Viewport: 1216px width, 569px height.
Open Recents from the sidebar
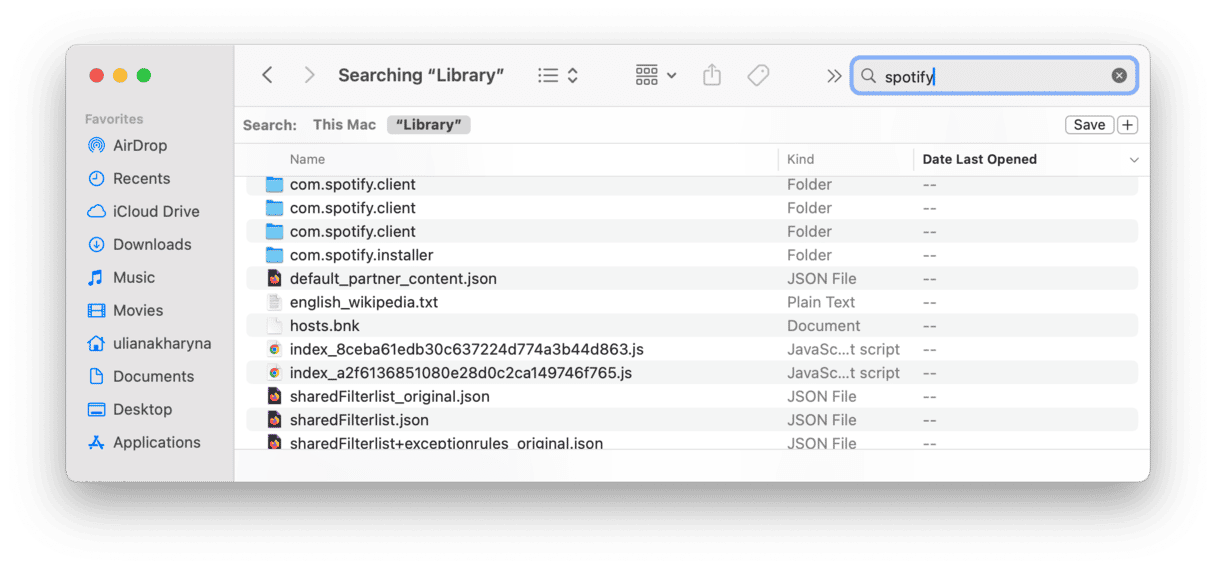click(x=141, y=179)
